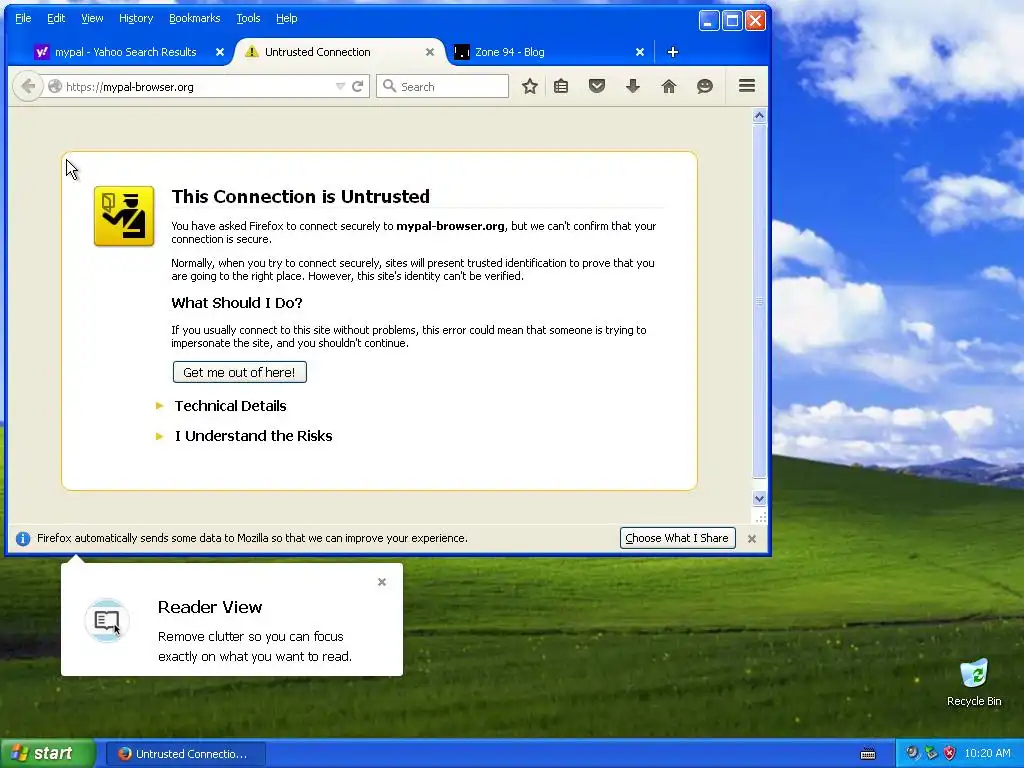Click the Back arrow navigation button

(x=27, y=86)
